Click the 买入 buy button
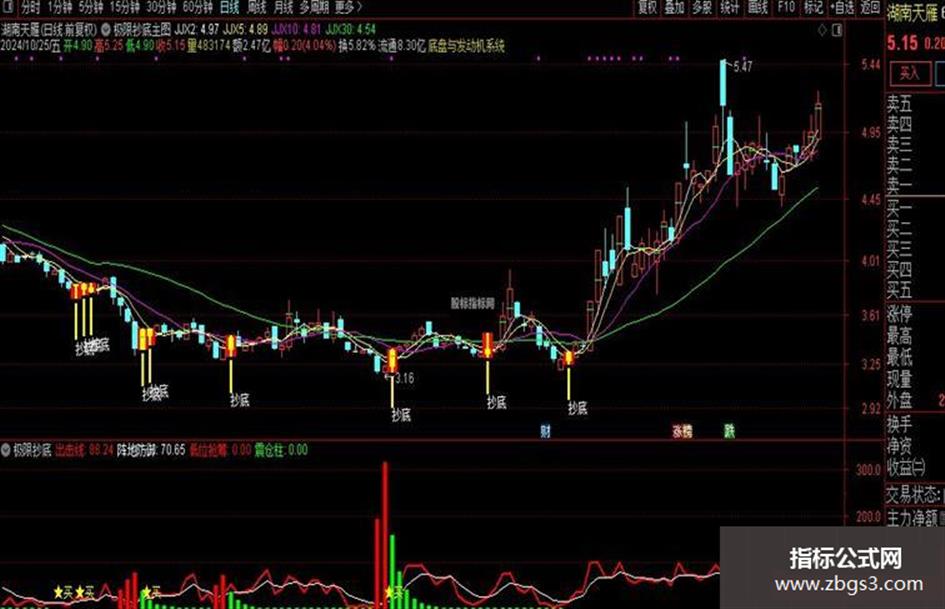This screenshot has width=945, height=609. [x=909, y=74]
